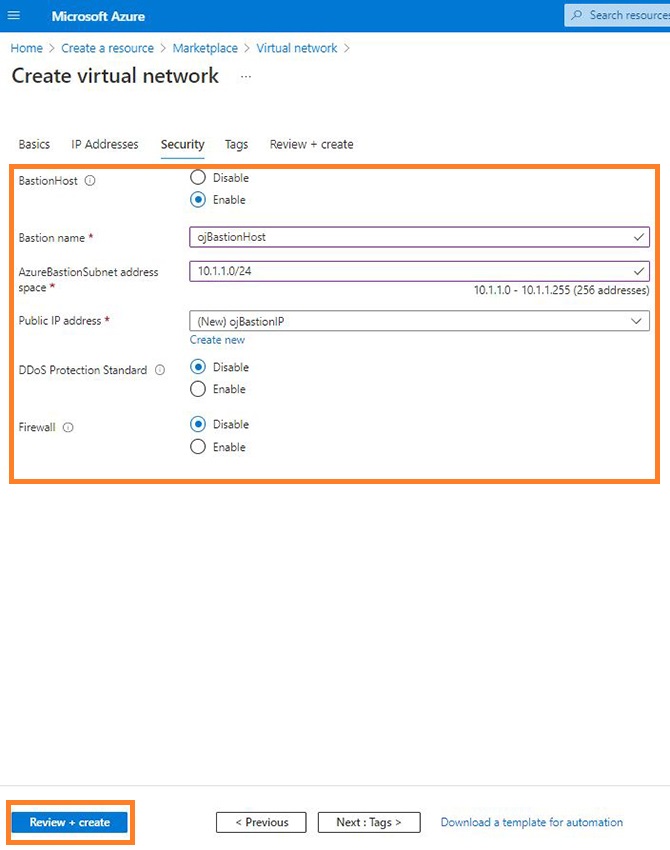Focus the Search resources box
670x850 pixels.
(617, 15)
